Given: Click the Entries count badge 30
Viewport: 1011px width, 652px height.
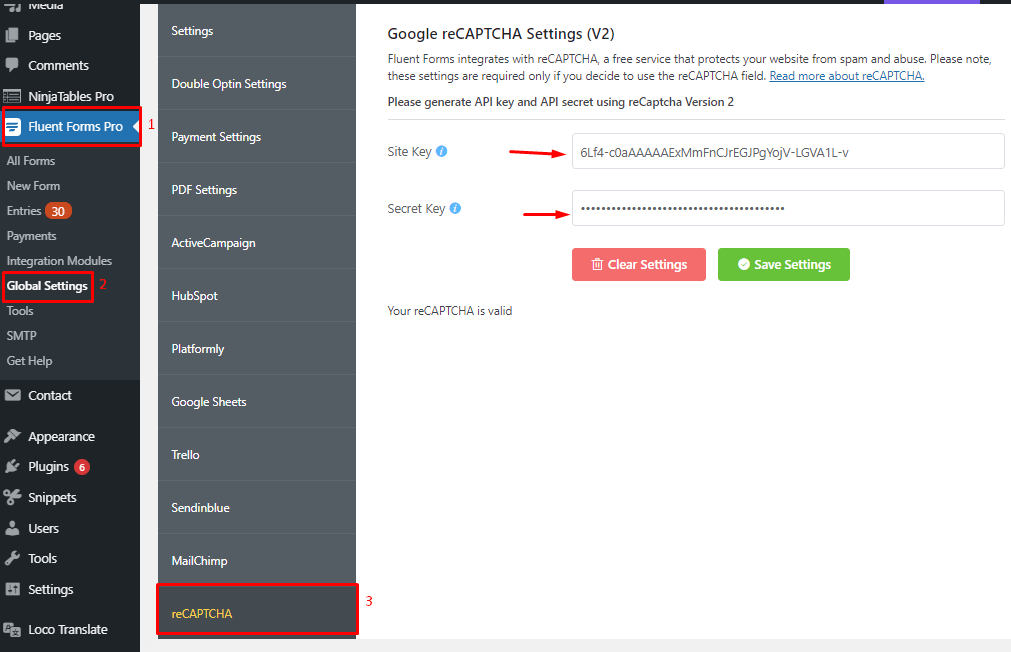Looking at the screenshot, I should (x=58, y=211).
